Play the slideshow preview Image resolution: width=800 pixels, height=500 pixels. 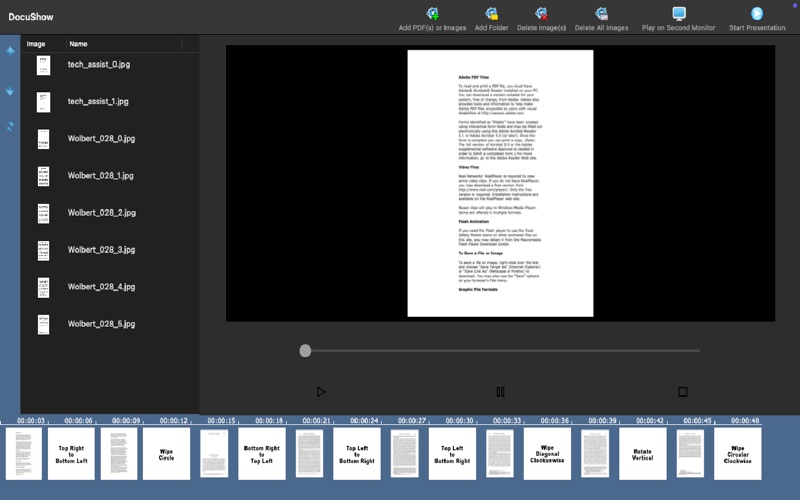click(320, 392)
